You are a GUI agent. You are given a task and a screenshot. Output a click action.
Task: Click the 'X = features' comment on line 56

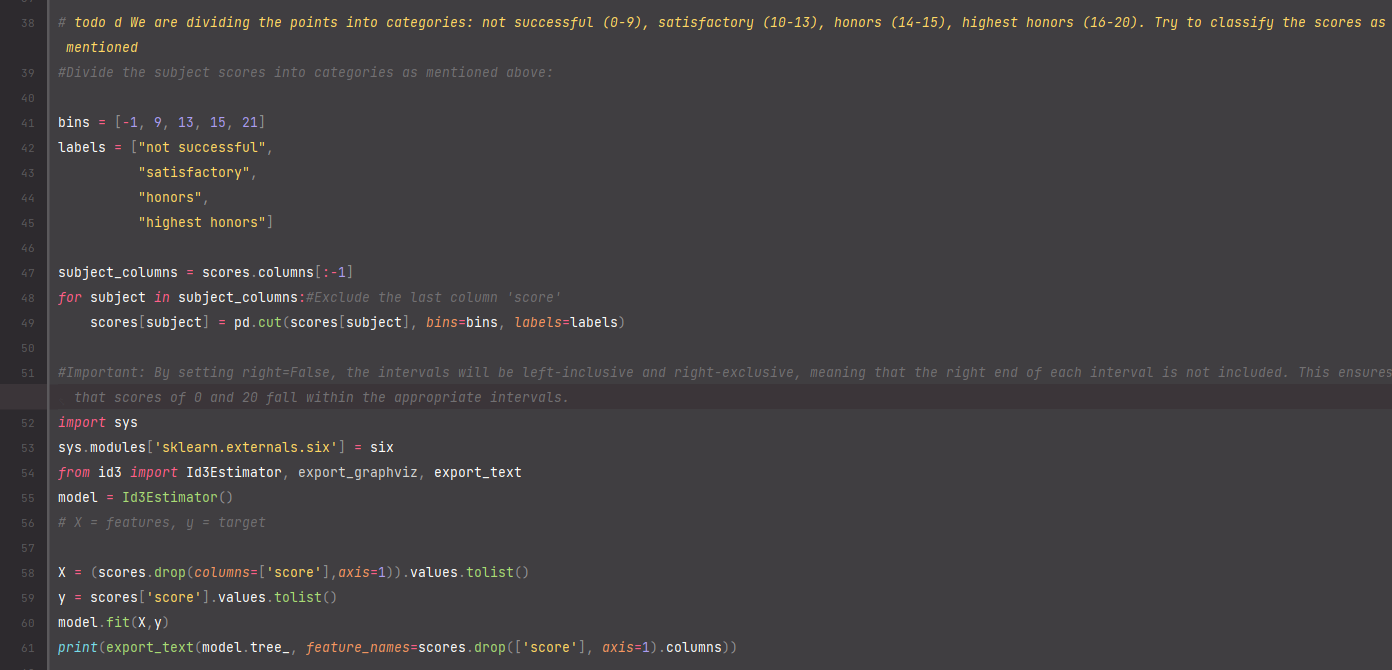click(x=162, y=522)
